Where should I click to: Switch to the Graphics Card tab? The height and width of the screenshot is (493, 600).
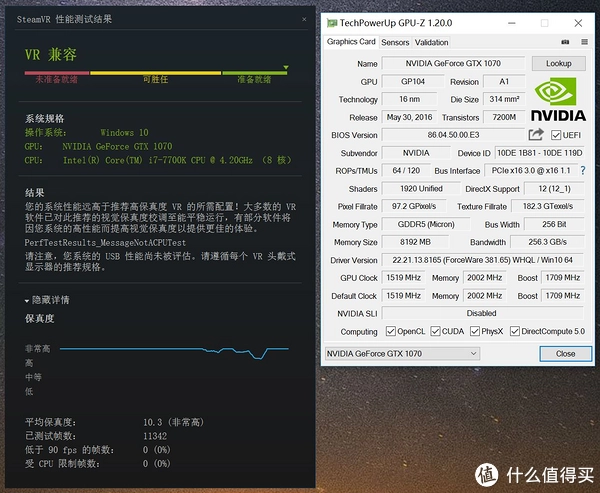[351, 42]
